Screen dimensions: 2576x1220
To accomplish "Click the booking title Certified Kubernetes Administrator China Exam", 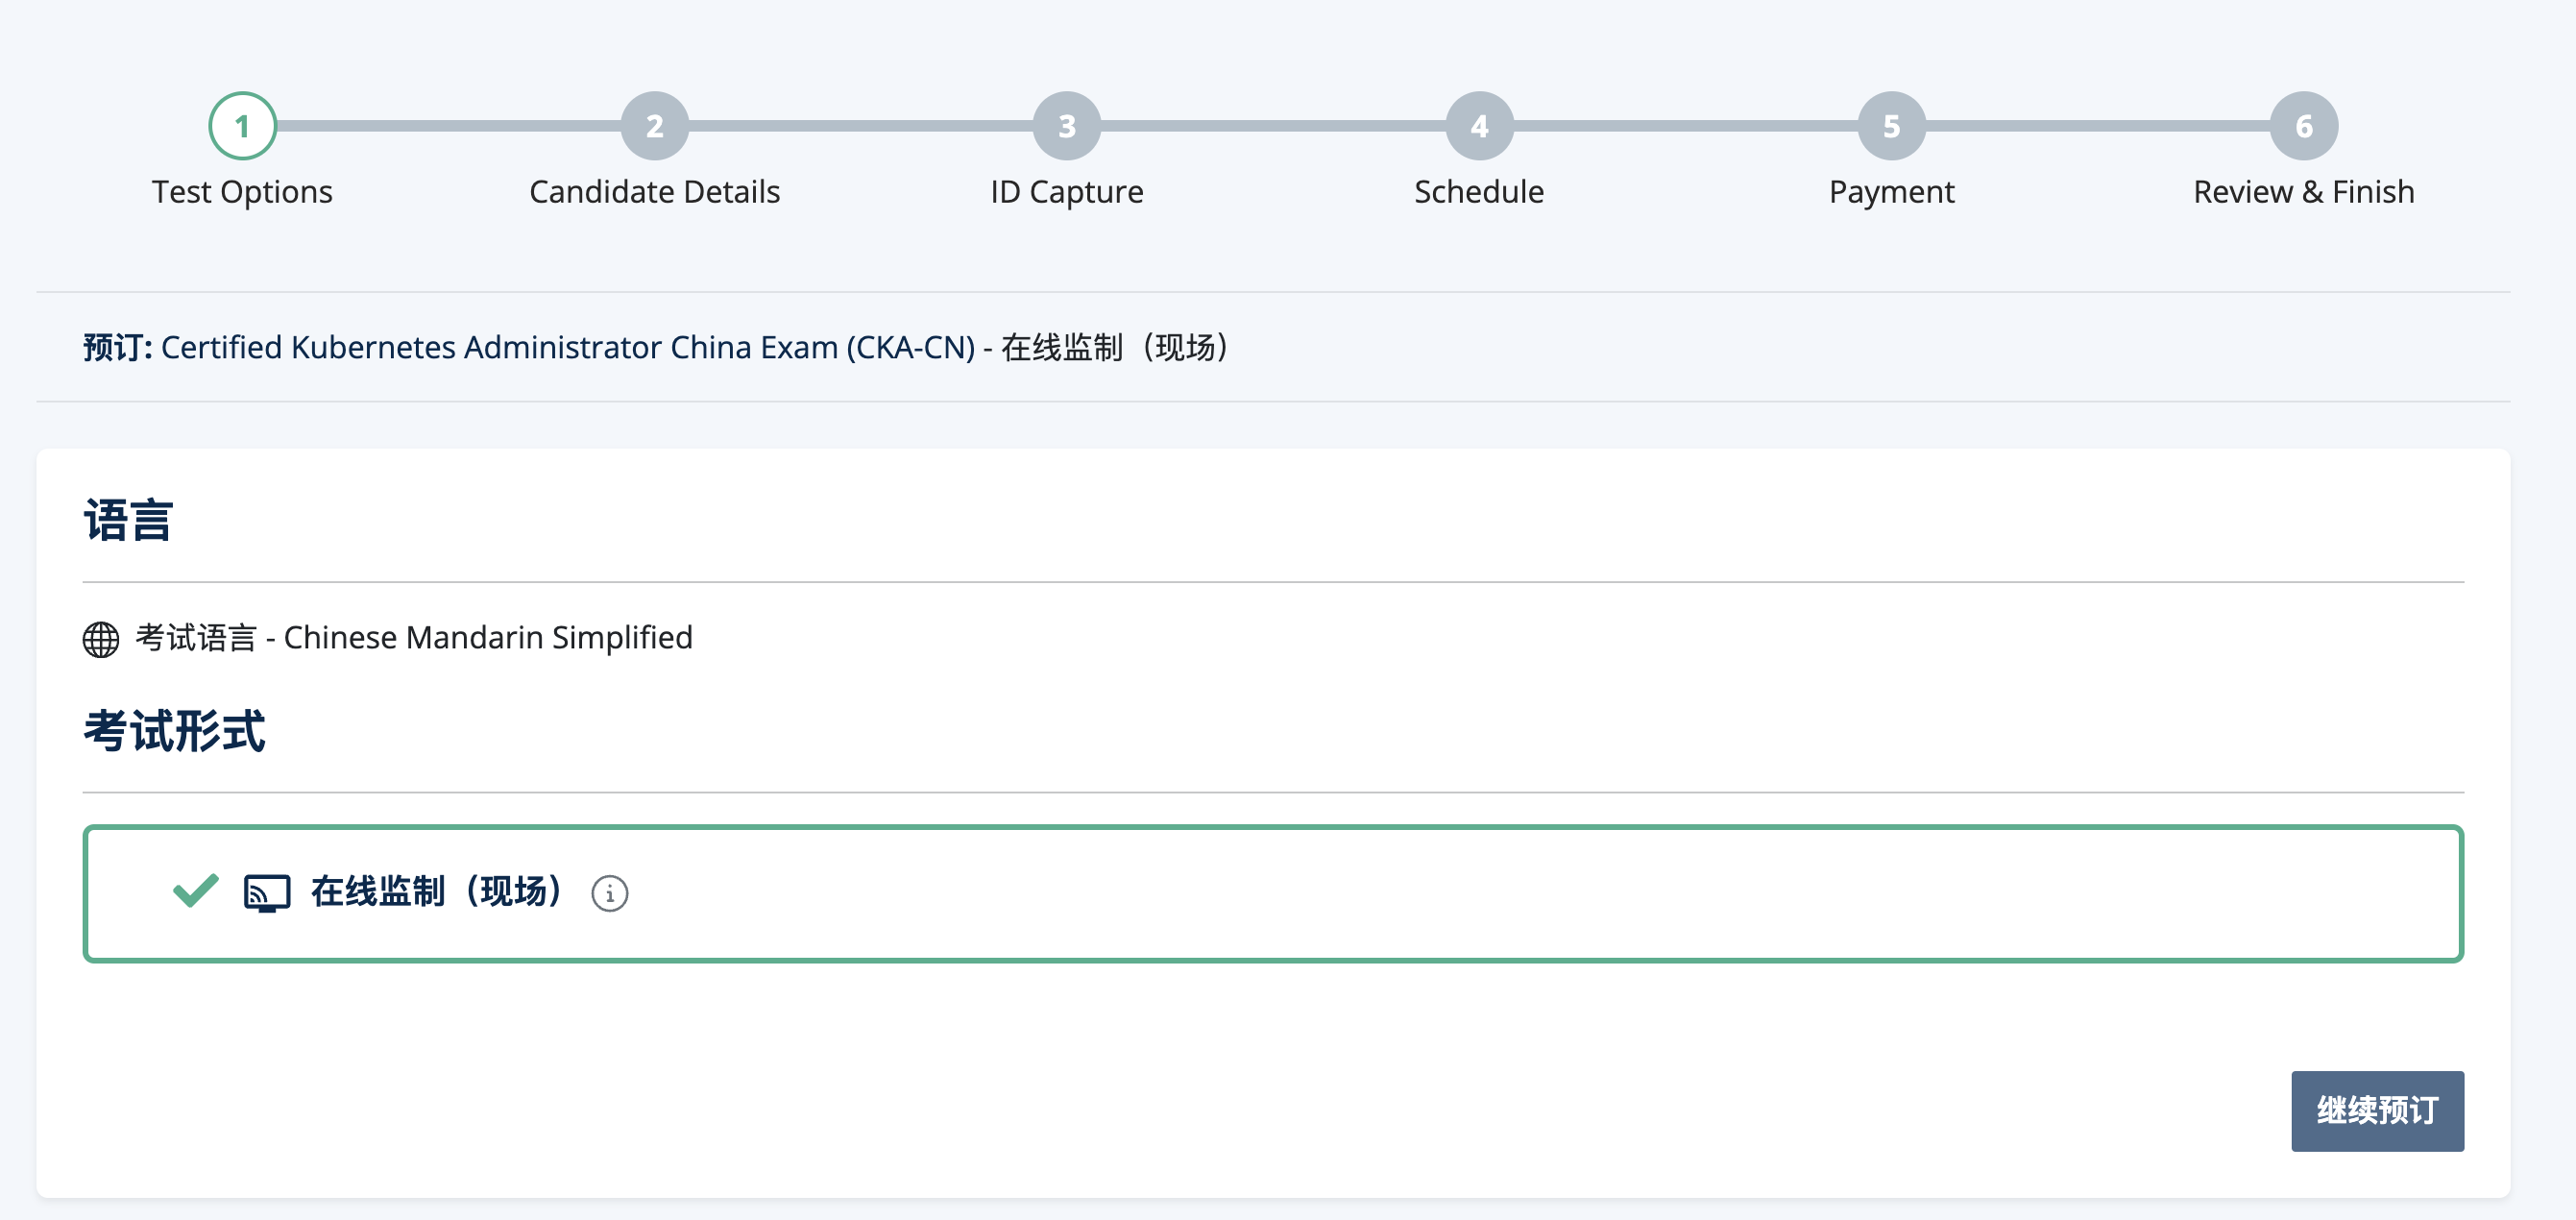I will [x=567, y=347].
